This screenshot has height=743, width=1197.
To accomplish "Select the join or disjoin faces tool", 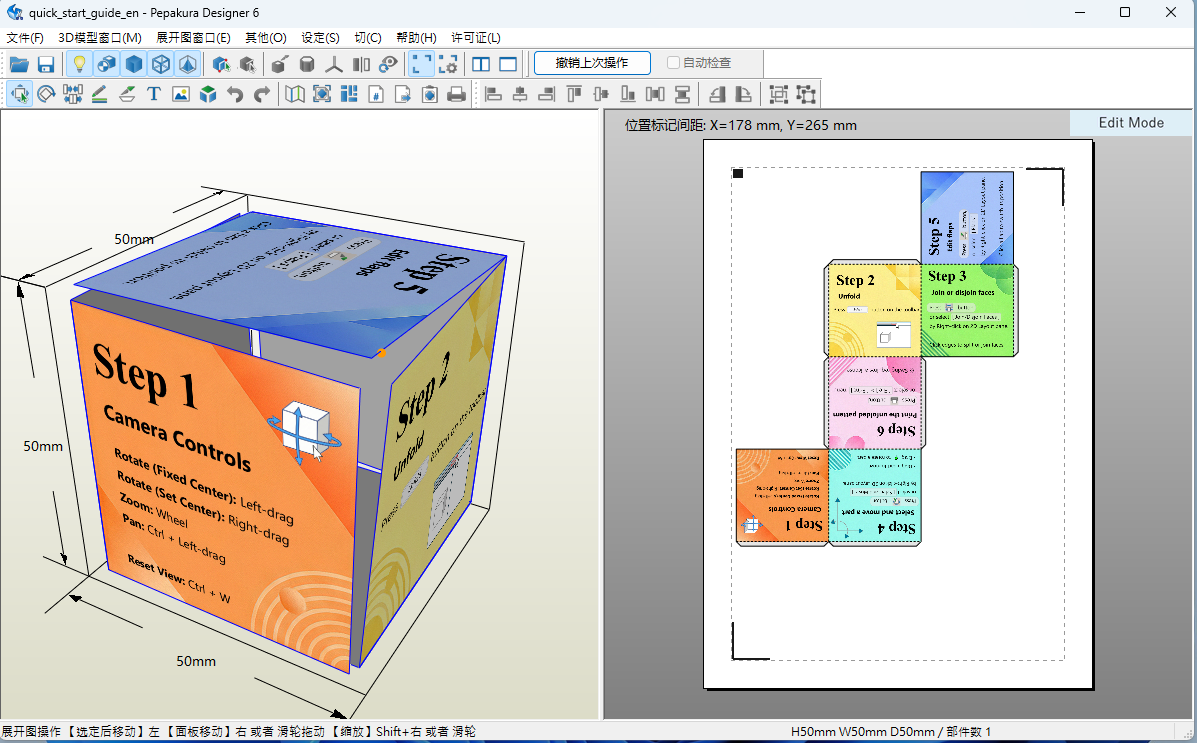I will [x=73, y=94].
